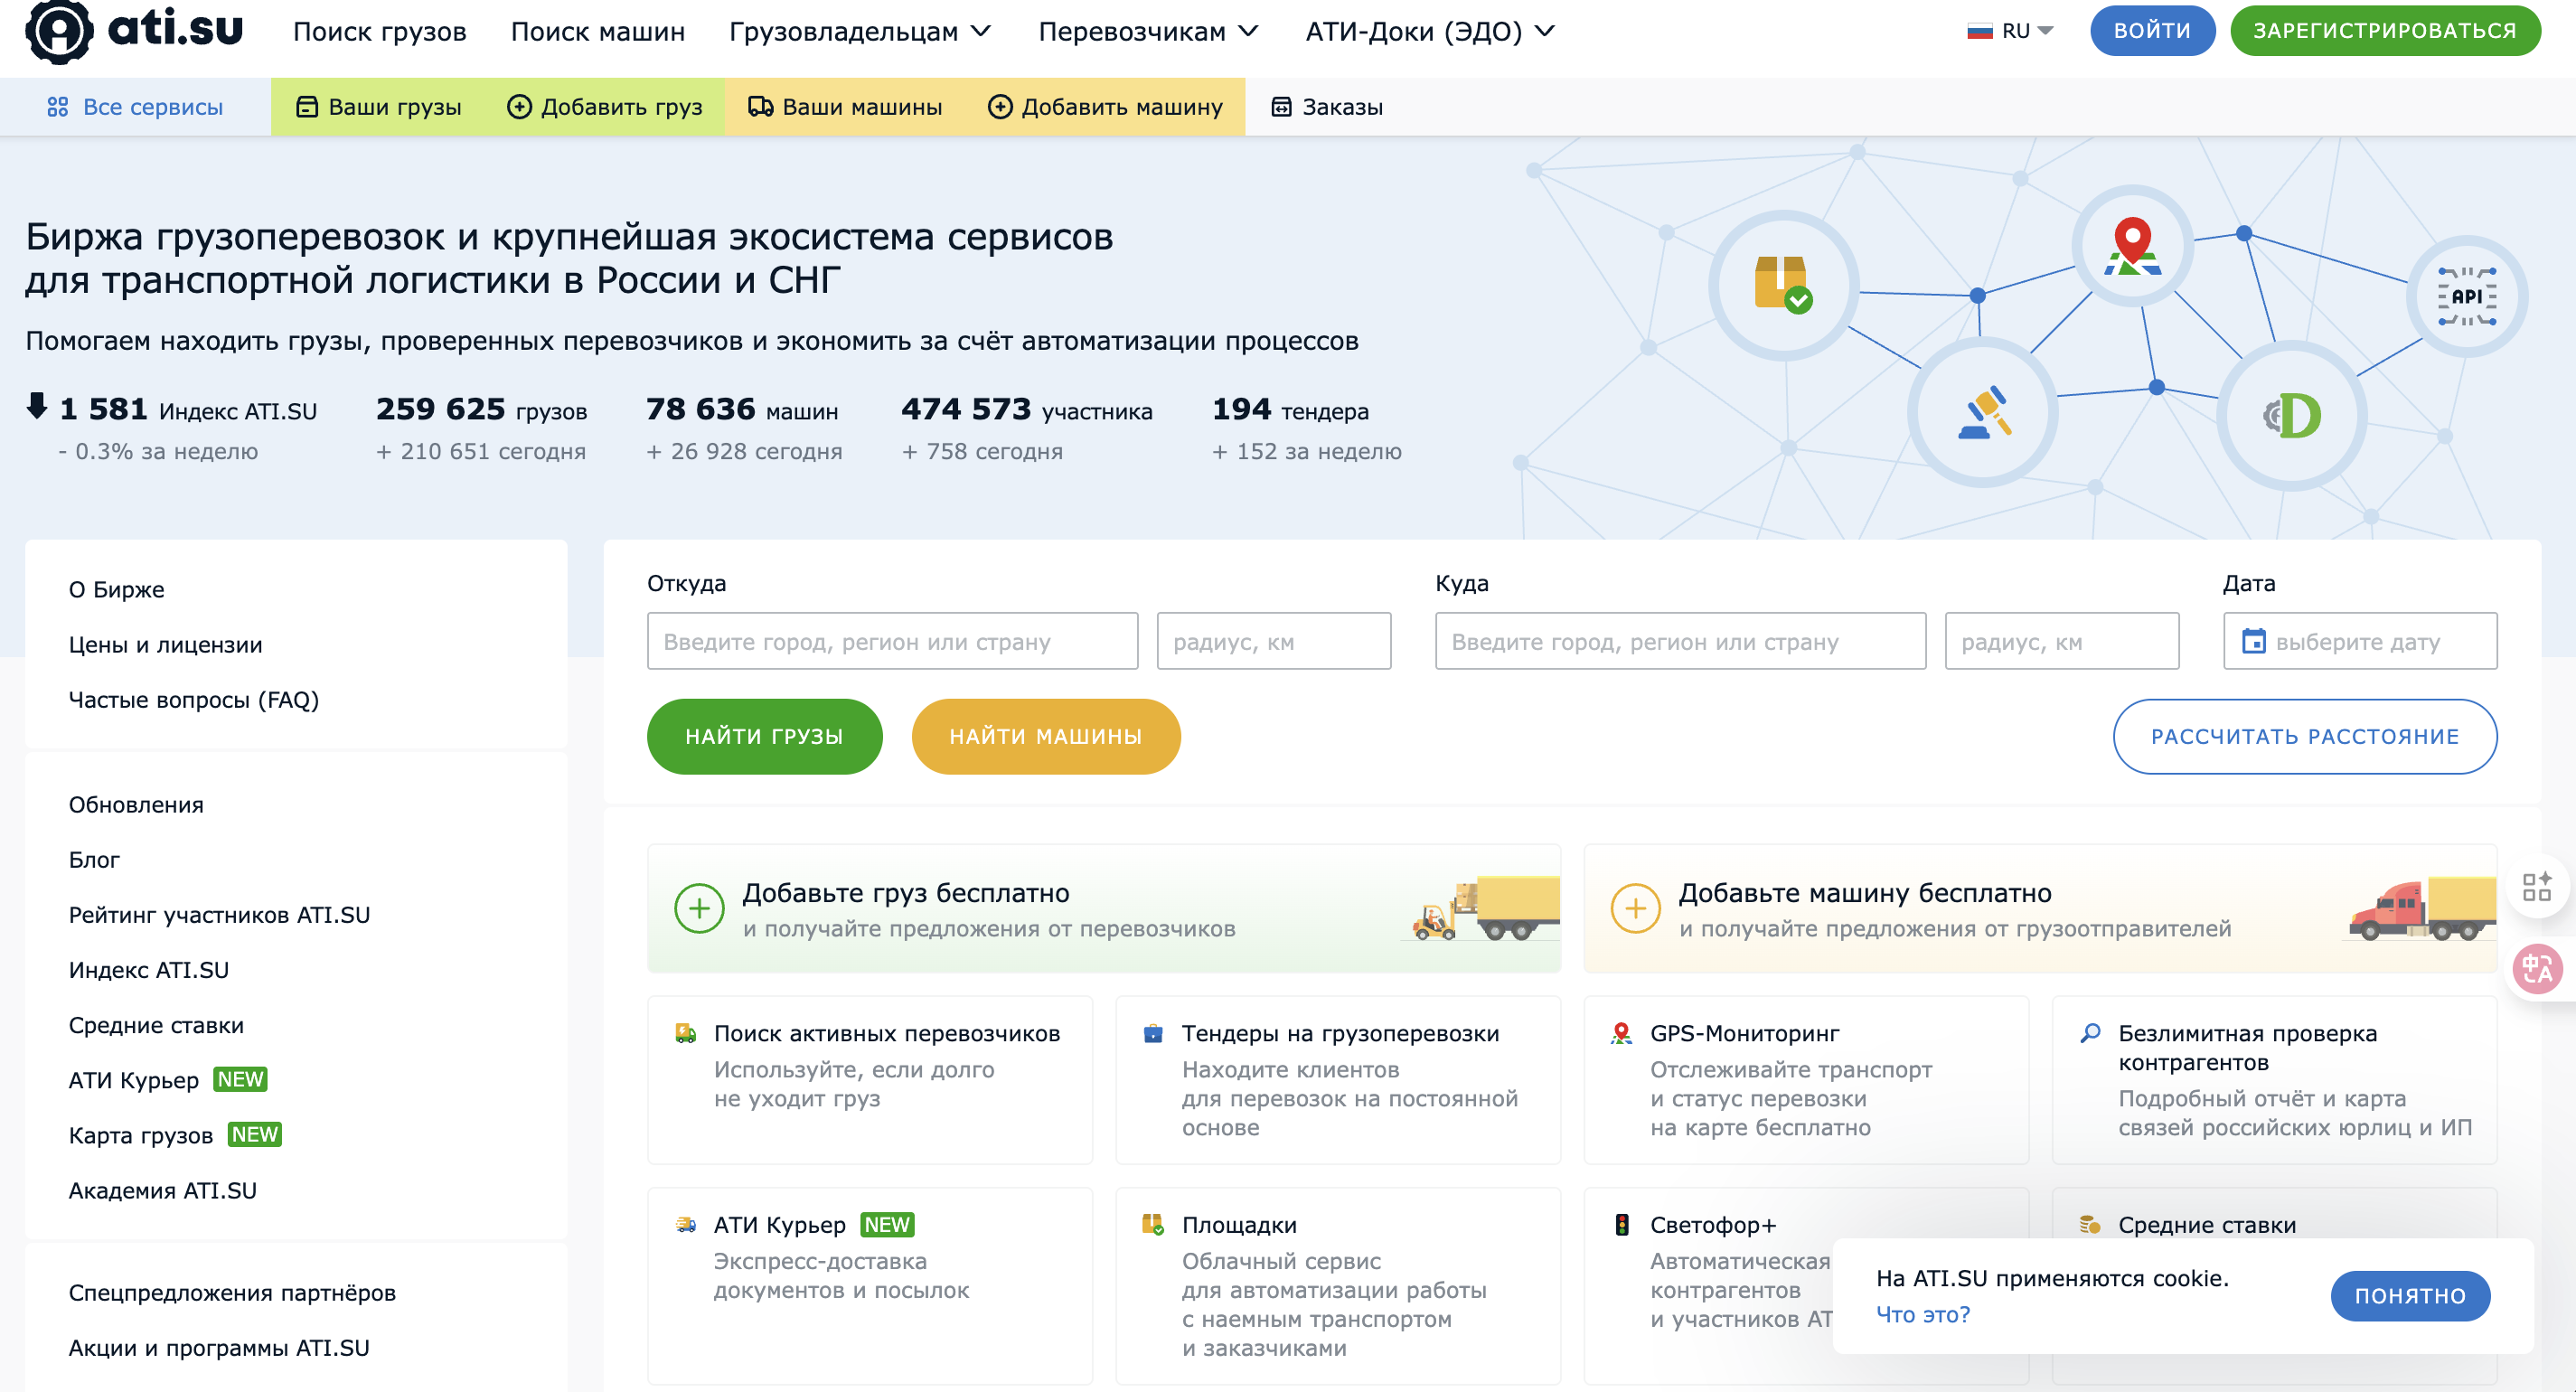The image size is (2576, 1392).
Task: Focus the Откуда city input field
Action: (892, 641)
